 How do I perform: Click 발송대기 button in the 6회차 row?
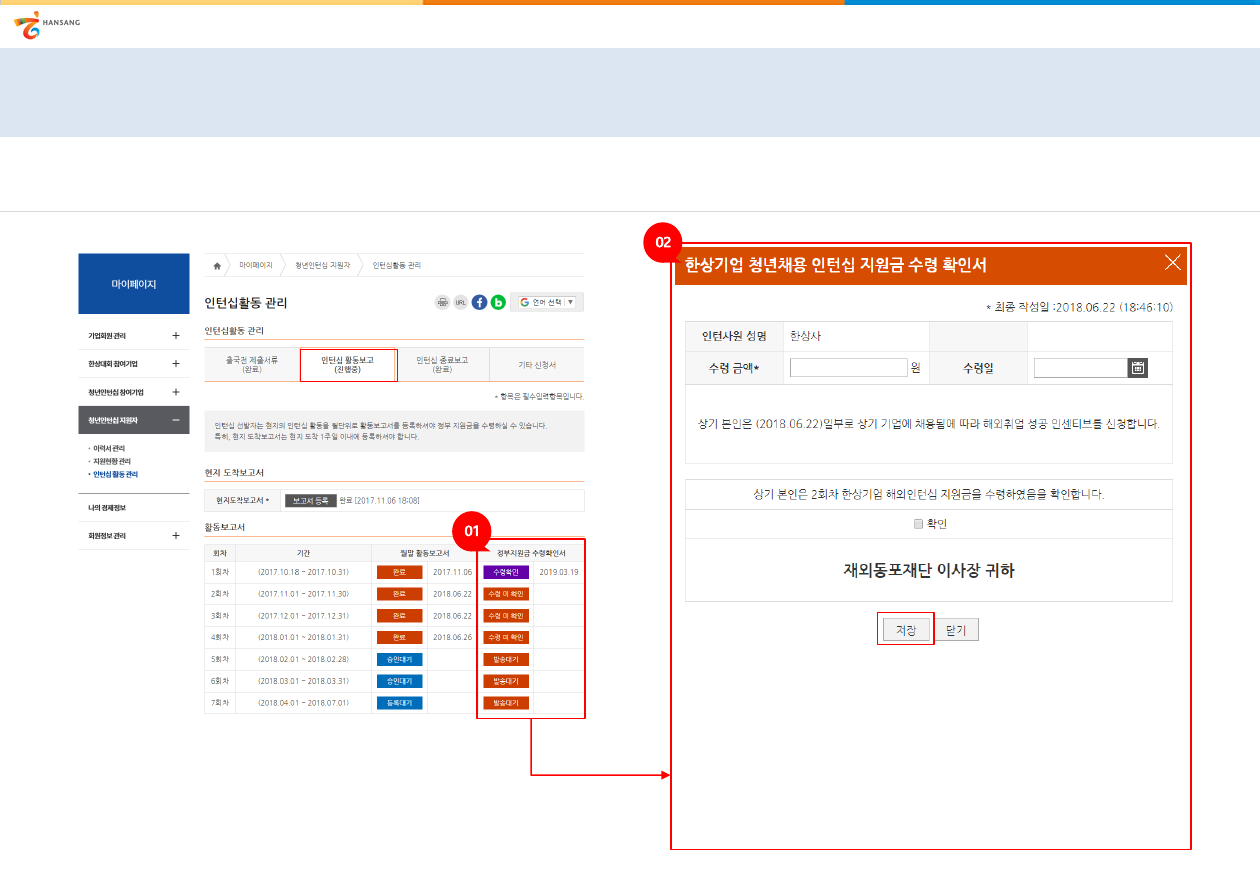506,681
